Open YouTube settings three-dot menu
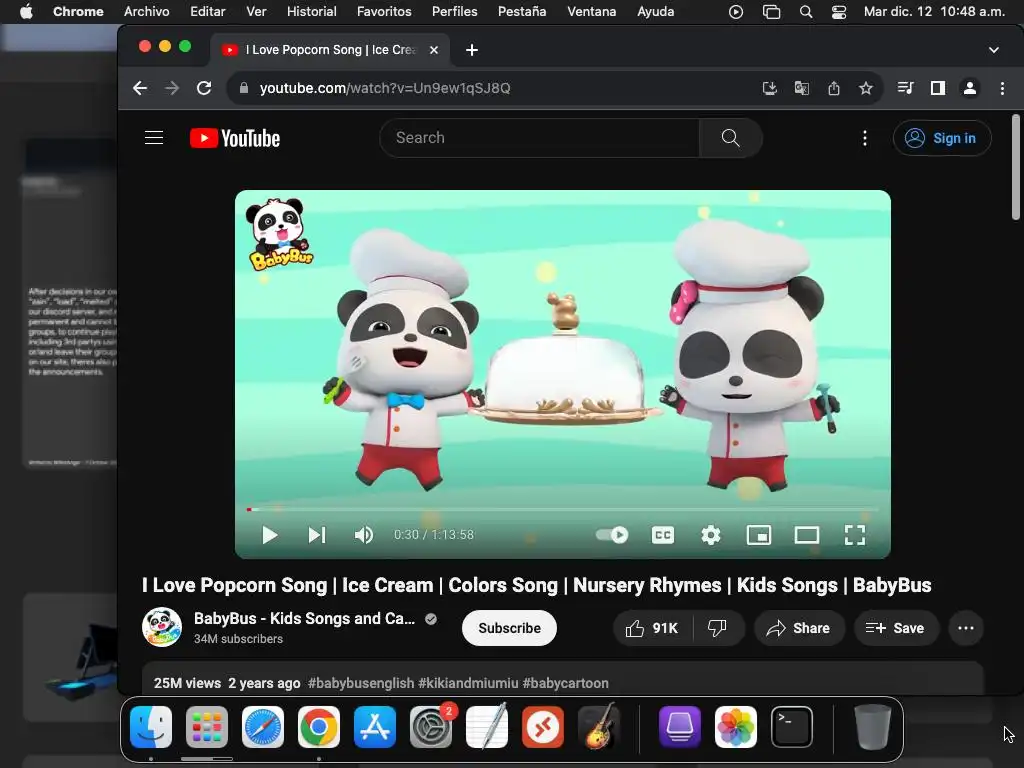The height and width of the screenshot is (768, 1024). [x=865, y=138]
